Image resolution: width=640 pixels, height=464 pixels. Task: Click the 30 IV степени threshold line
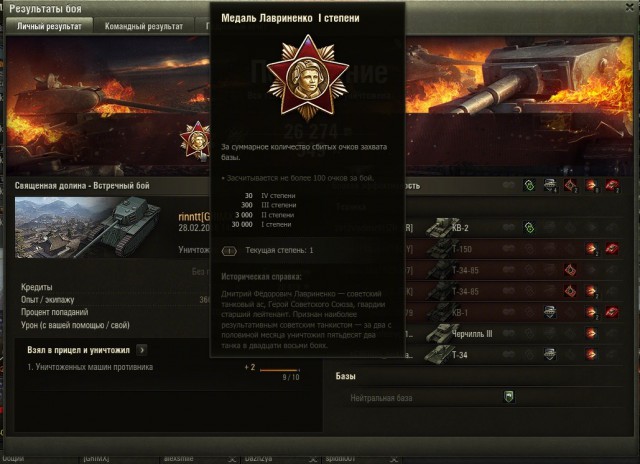tap(270, 195)
